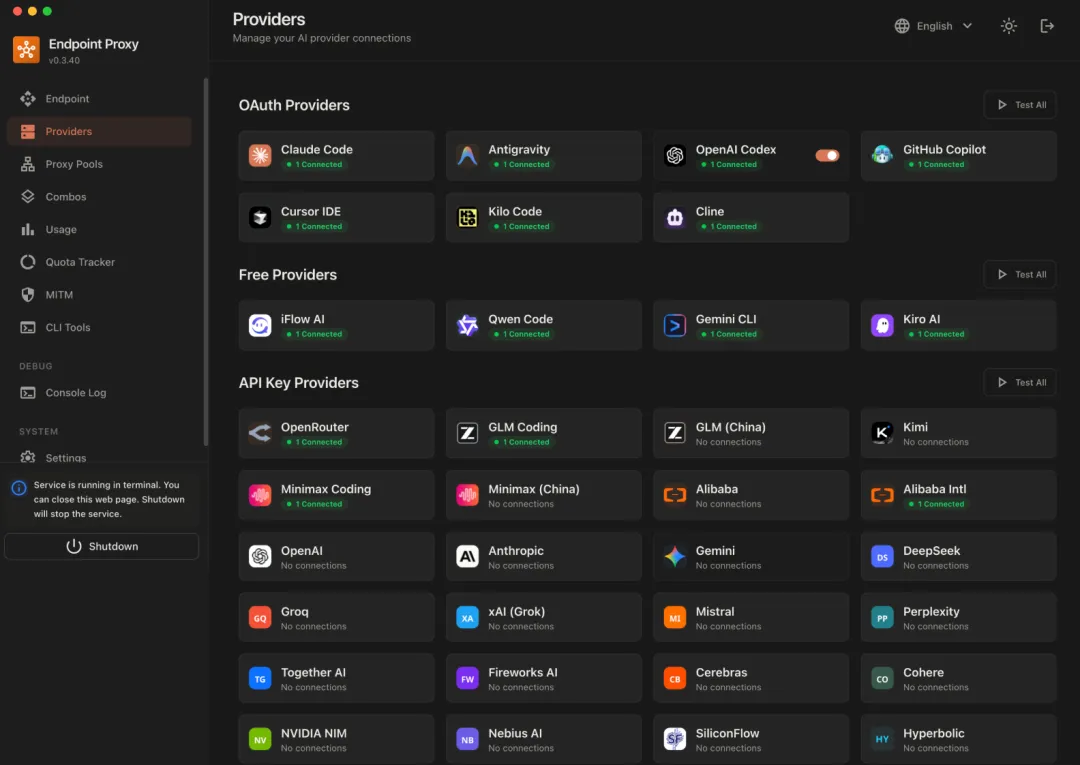Click the Minimax Coding icon
Screen dimensions: 1080x765
260,495
